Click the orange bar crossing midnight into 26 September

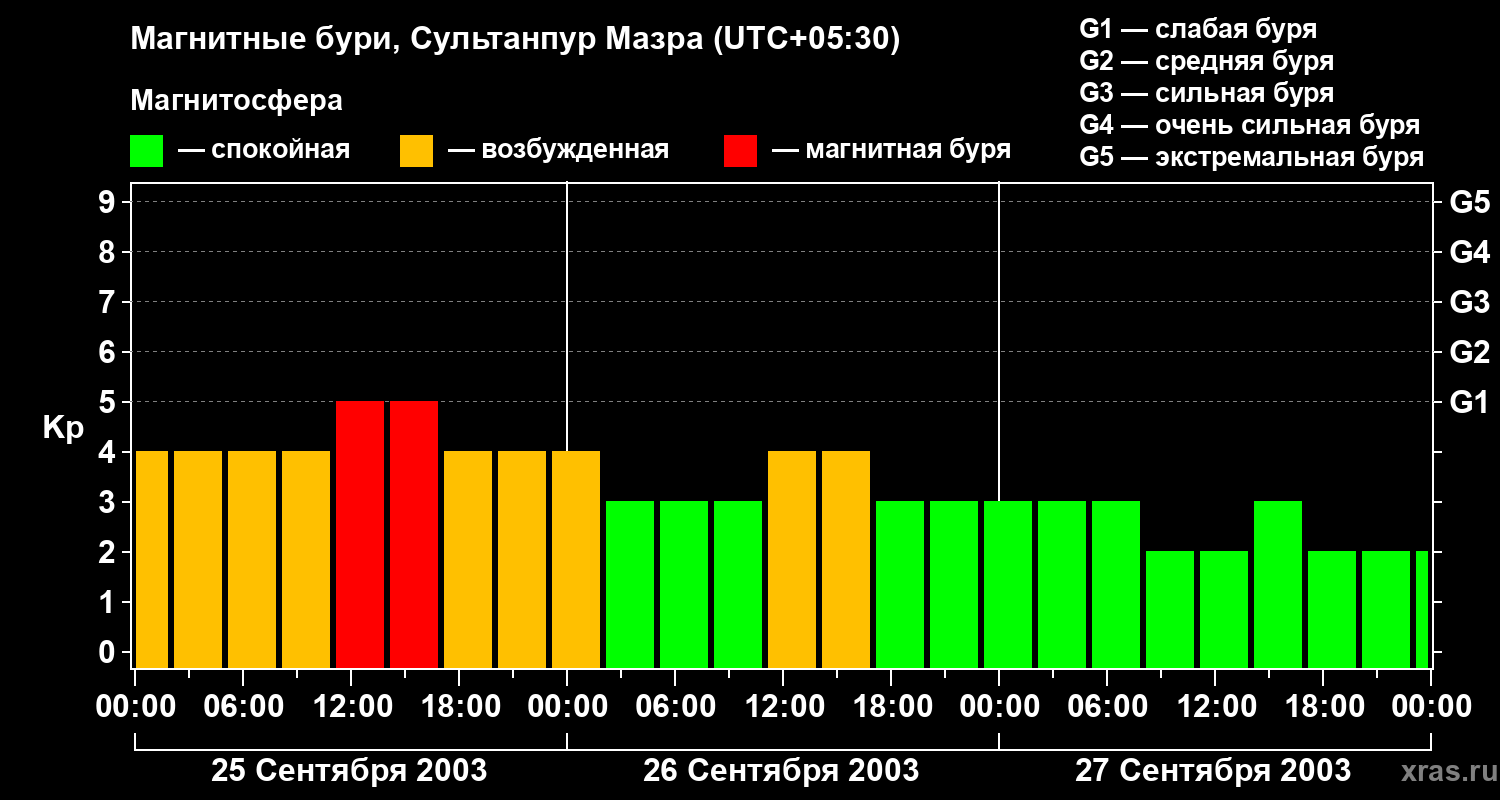pos(576,560)
